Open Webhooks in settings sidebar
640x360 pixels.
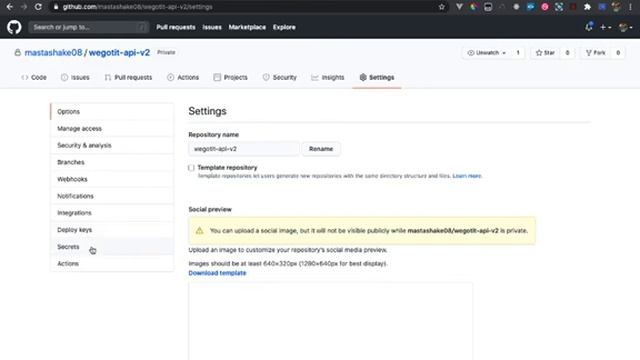tap(112, 179)
